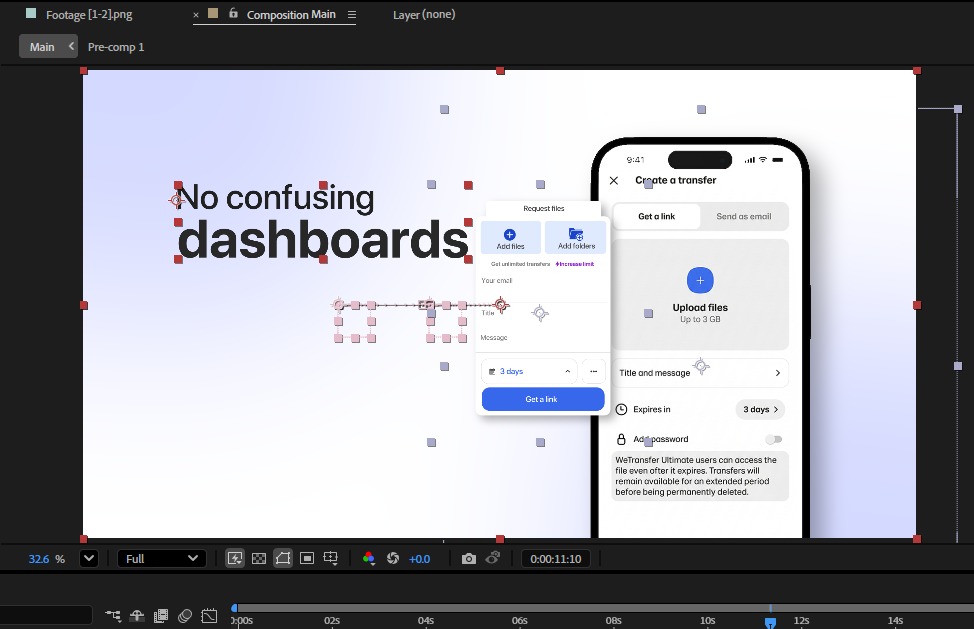Screen dimensions: 974x629
Task: Click the X close icon on phone screen
Action: click(x=614, y=181)
